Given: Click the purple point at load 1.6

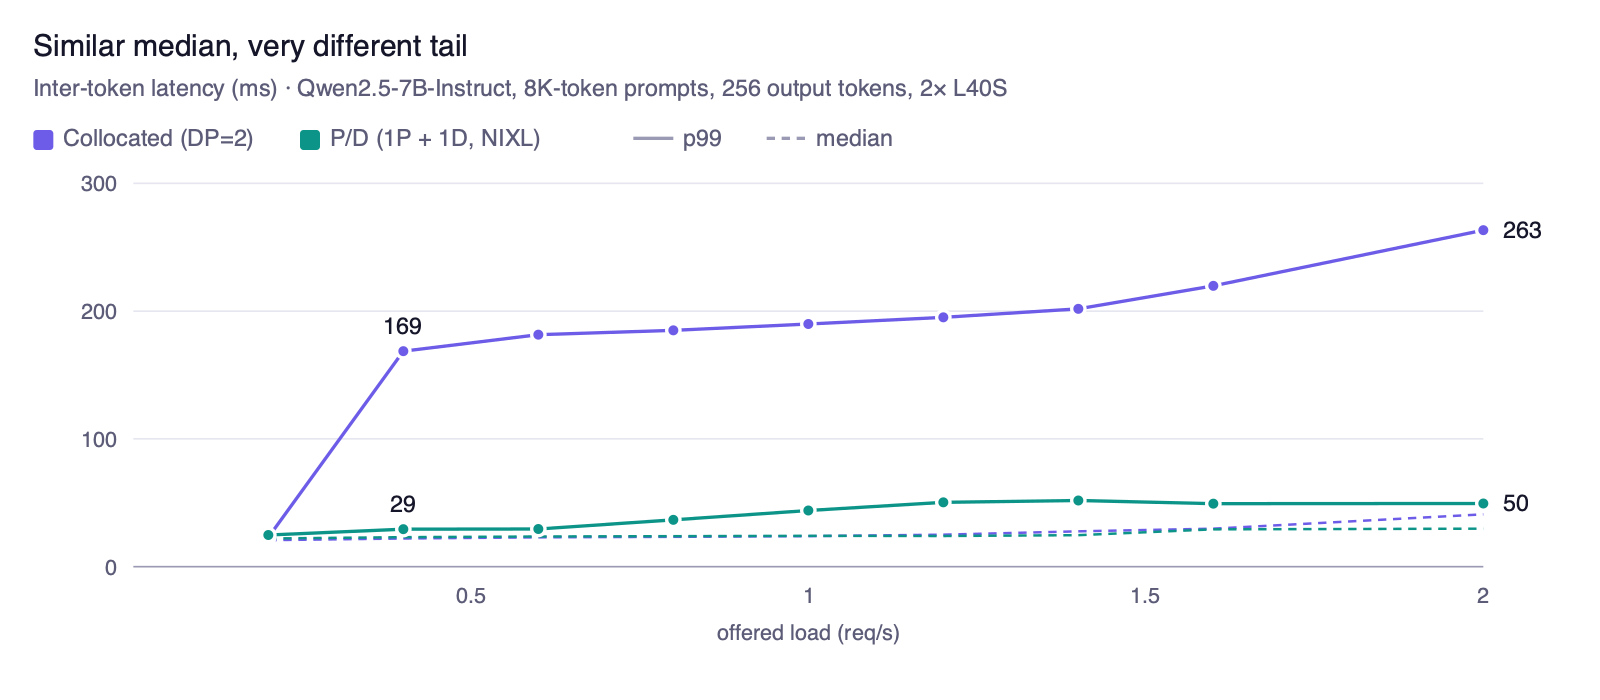Looking at the screenshot, I should tap(1213, 286).
